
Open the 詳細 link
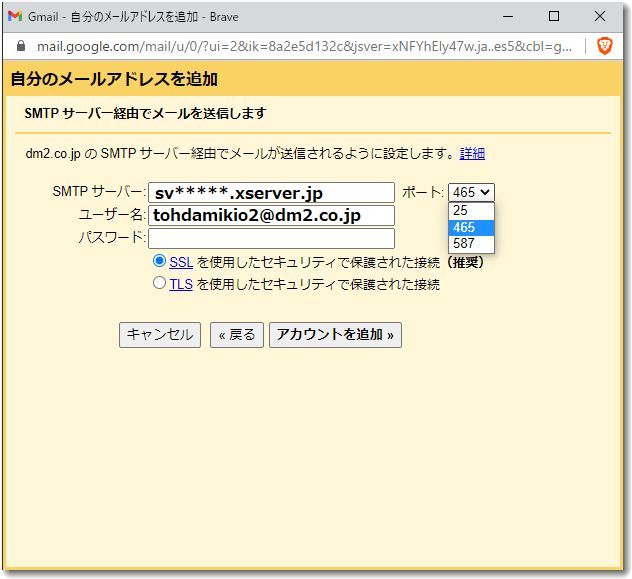pos(472,154)
